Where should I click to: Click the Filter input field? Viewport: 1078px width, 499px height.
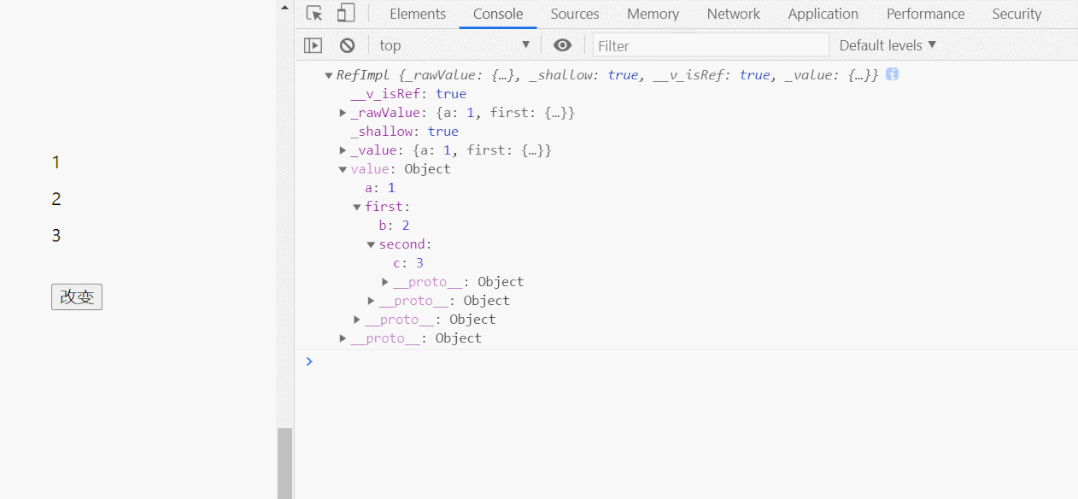point(710,45)
